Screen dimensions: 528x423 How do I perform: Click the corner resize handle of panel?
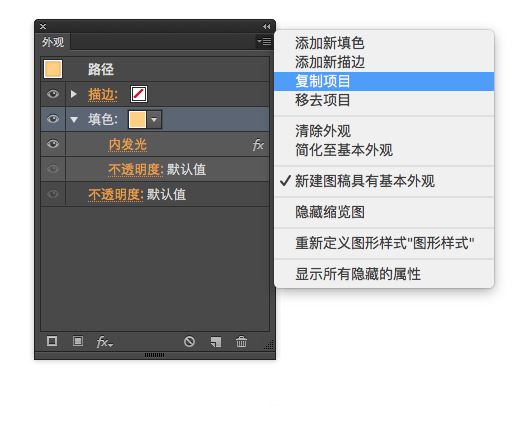[269, 345]
